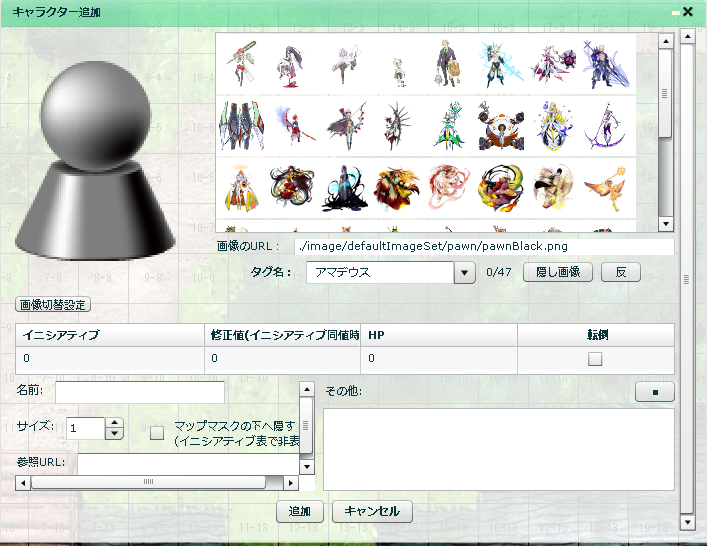Screen dimensions: 707x546
Task: Click dialog outer scrollbar down arrow
Action: [x=687, y=522]
